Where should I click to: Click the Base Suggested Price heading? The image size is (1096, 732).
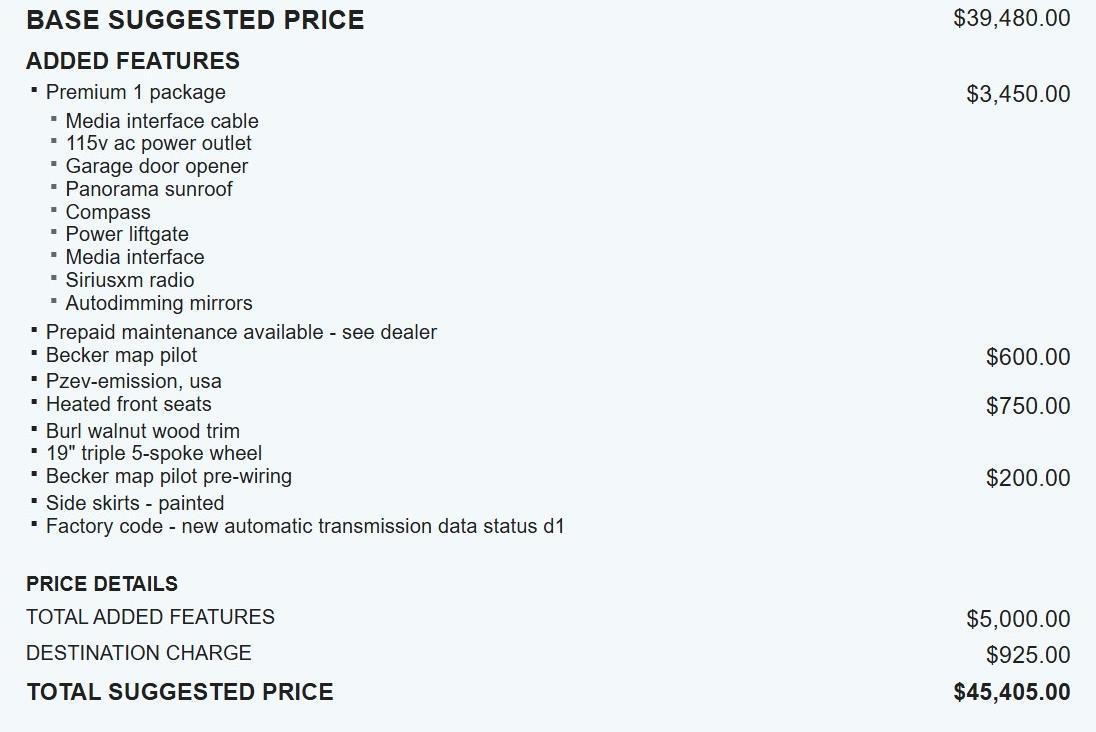(195, 20)
